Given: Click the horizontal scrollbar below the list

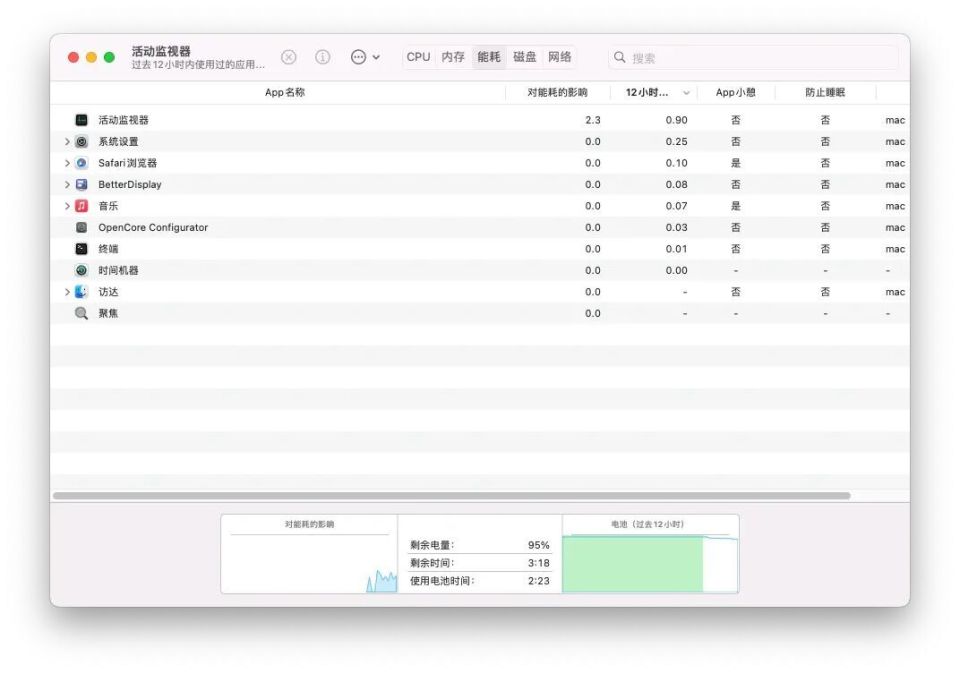Looking at the screenshot, I should tap(451, 495).
